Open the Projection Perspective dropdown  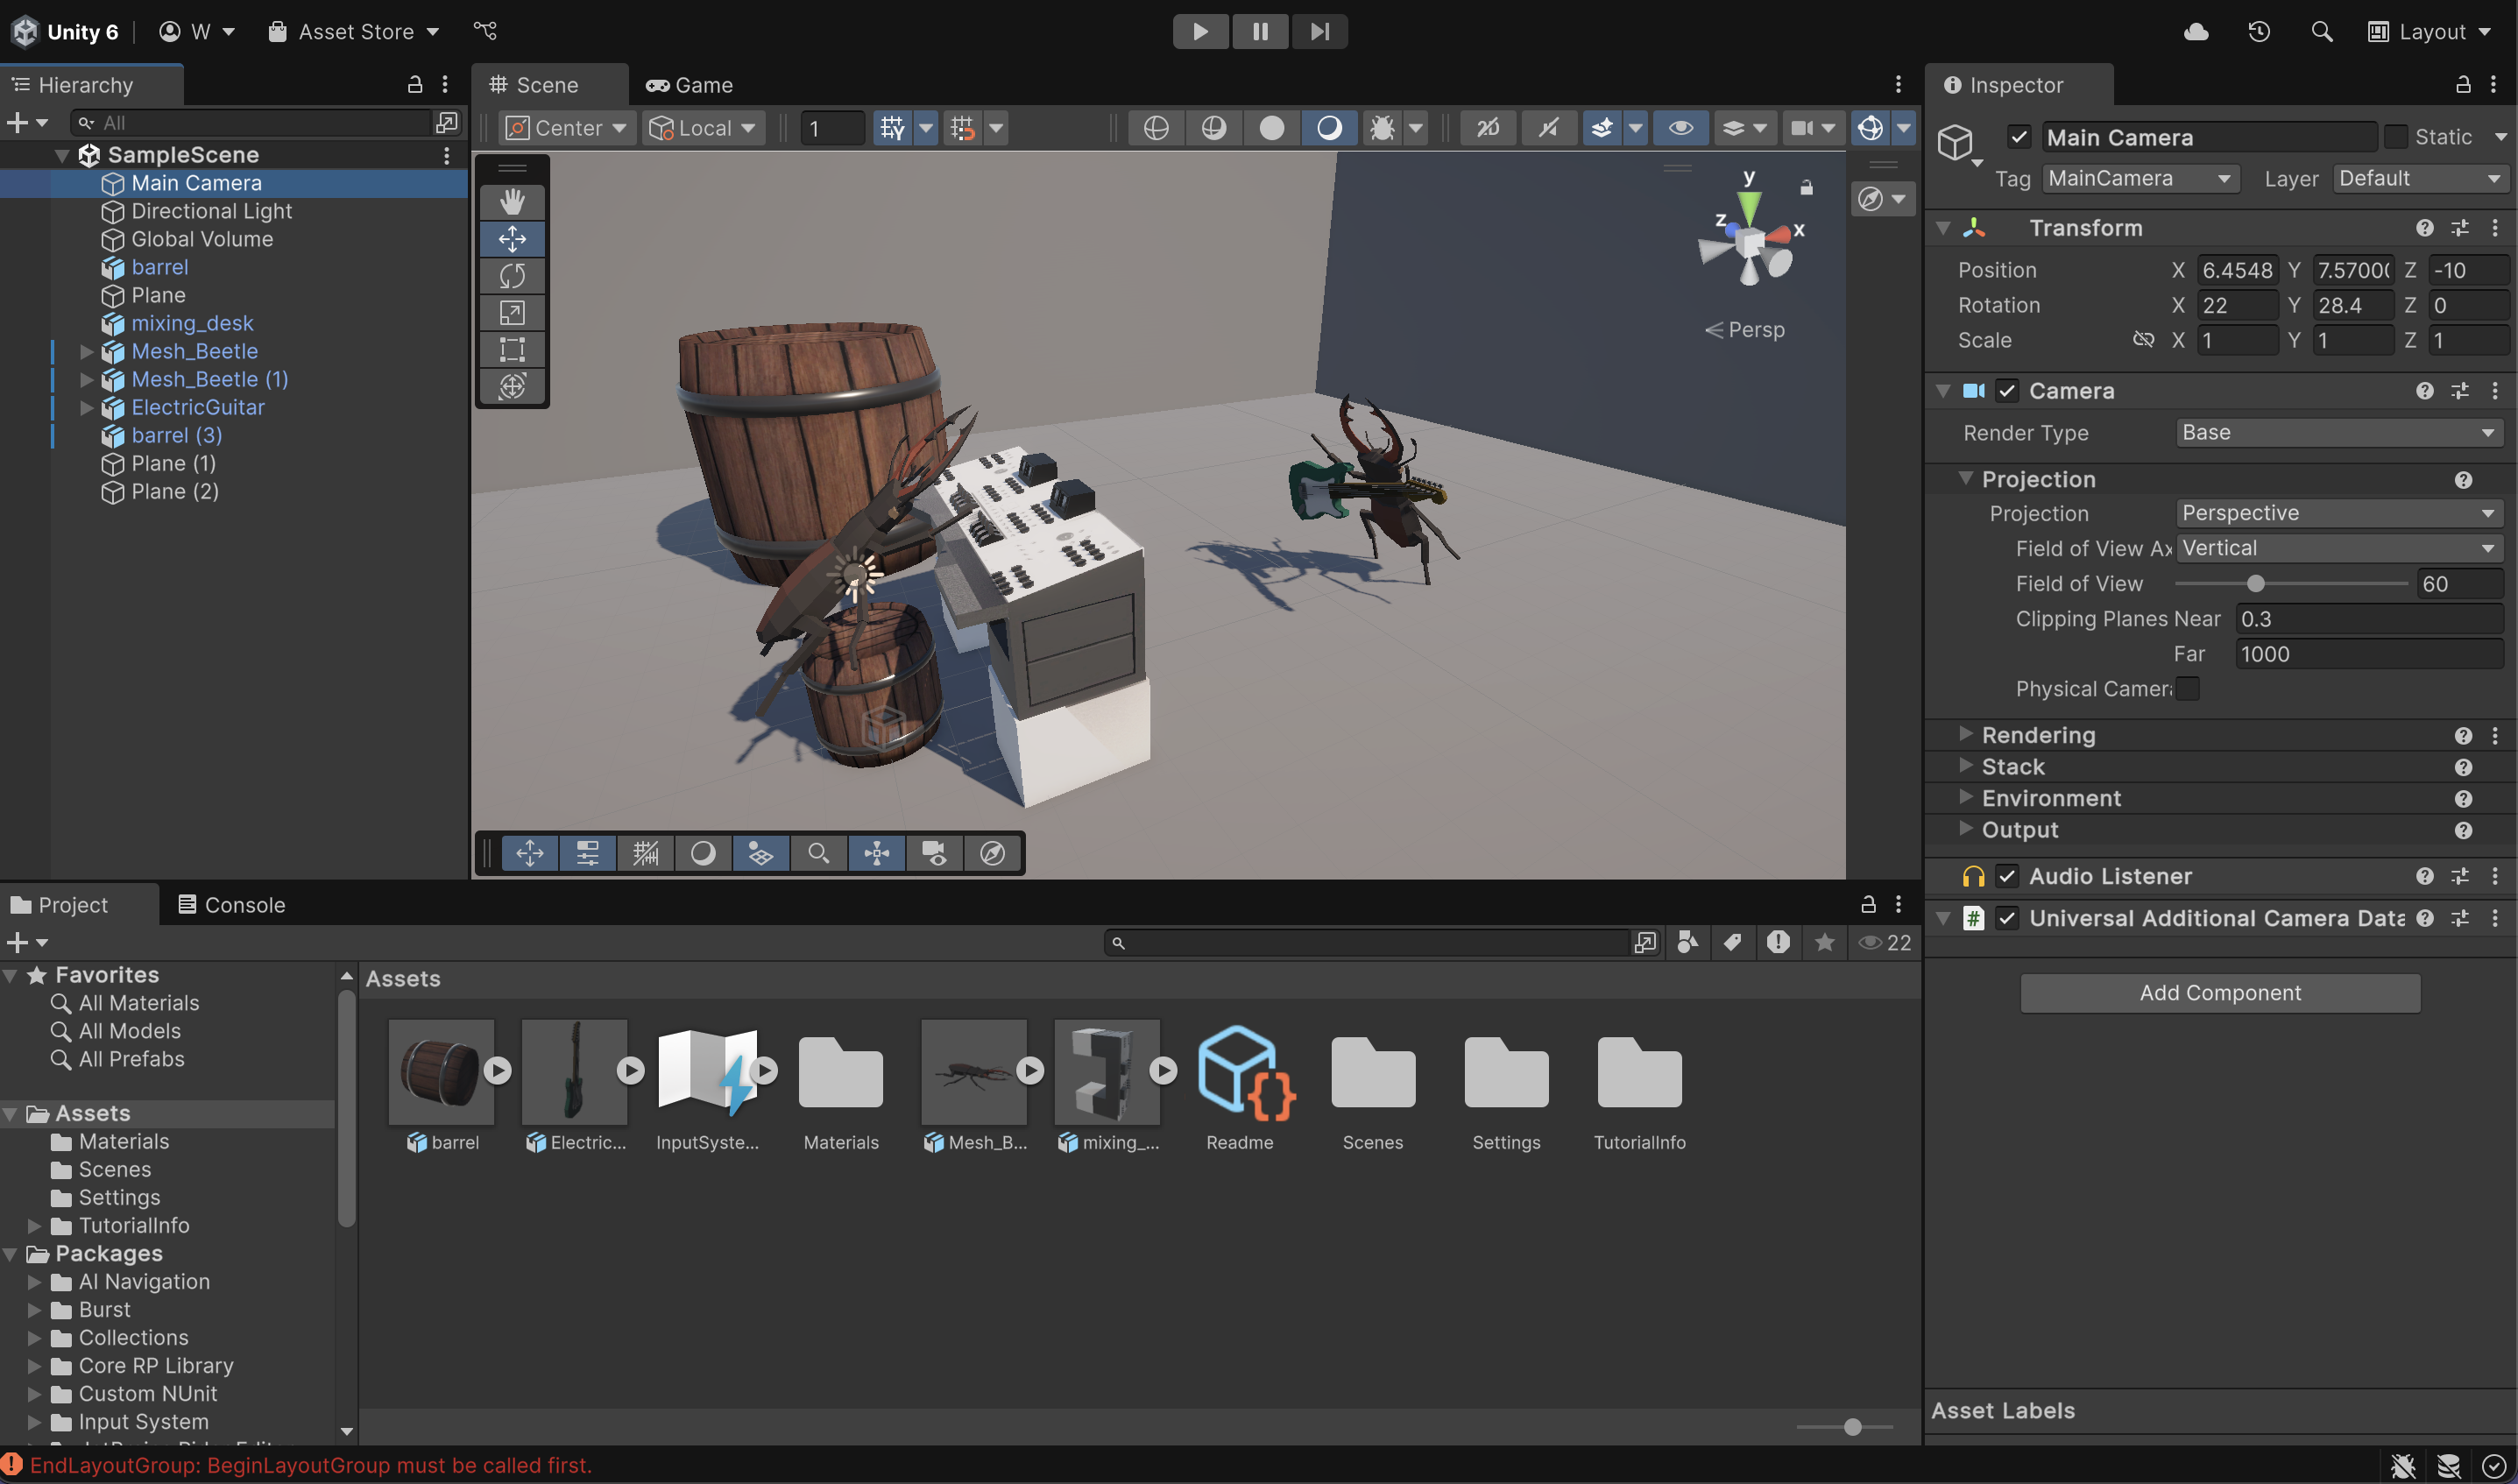pyautogui.click(x=2338, y=514)
